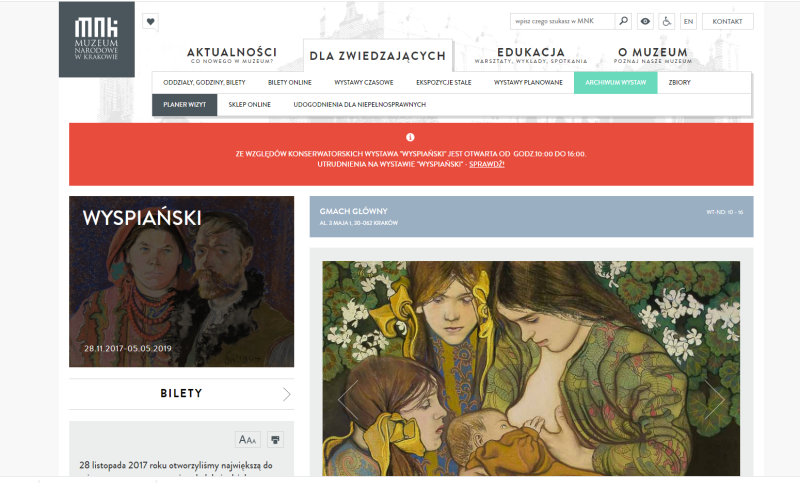Open the AKTUALNOŚCI menu

click(x=232, y=55)
